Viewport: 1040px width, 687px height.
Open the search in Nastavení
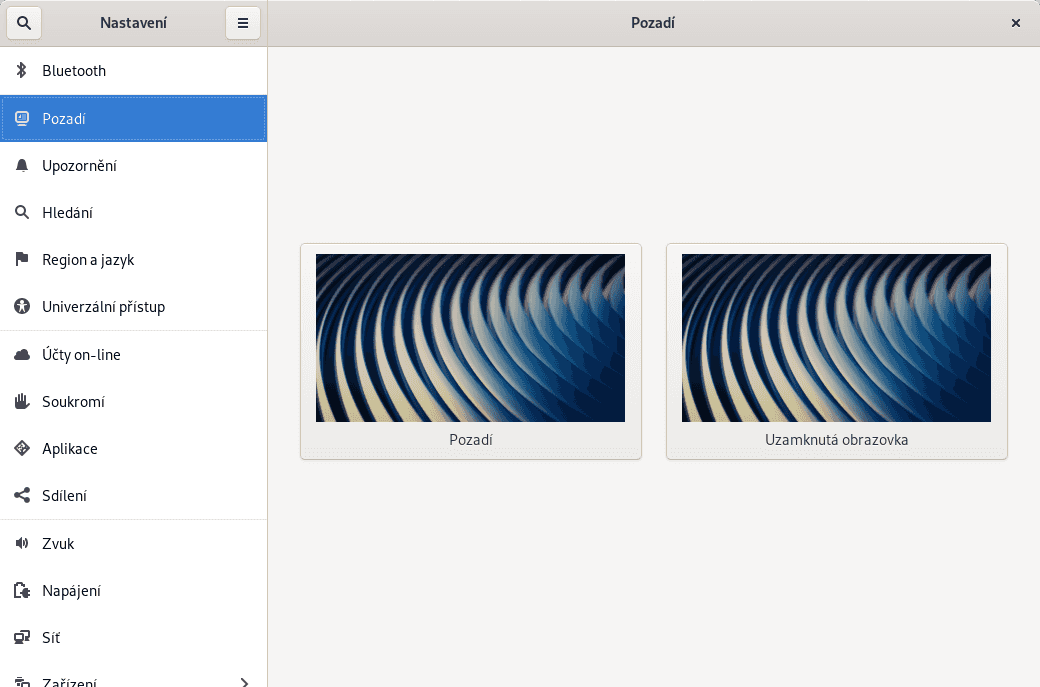pyautogui.click(x=23, y=22)
